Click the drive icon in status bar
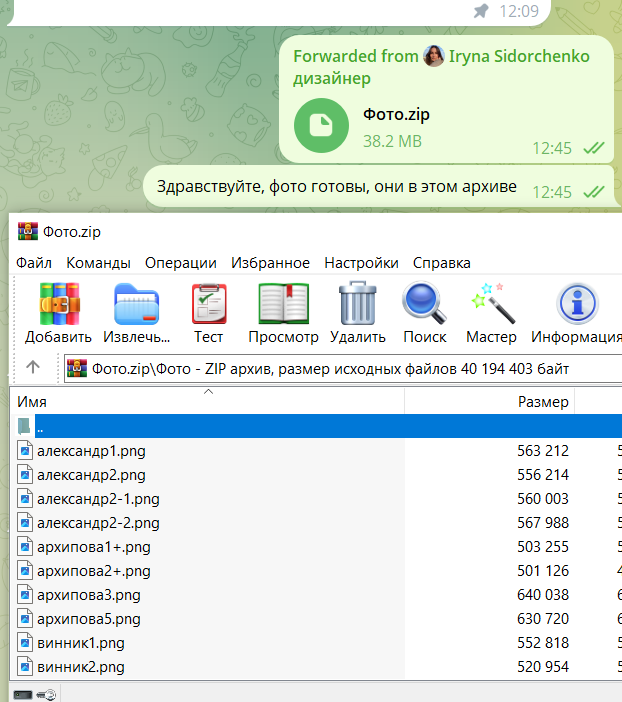Viewport: 622px width, 702px height. click(x=22, y=695)
